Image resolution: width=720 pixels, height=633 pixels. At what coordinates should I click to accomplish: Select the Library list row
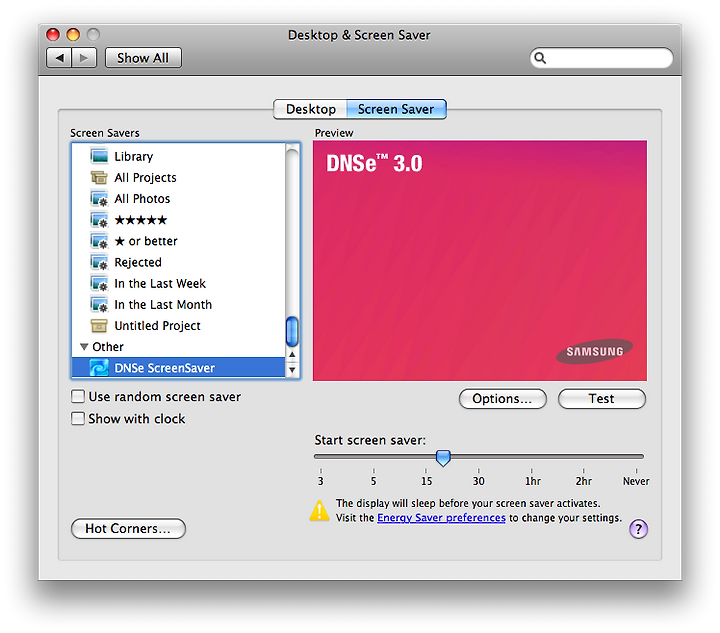[179, 157]
